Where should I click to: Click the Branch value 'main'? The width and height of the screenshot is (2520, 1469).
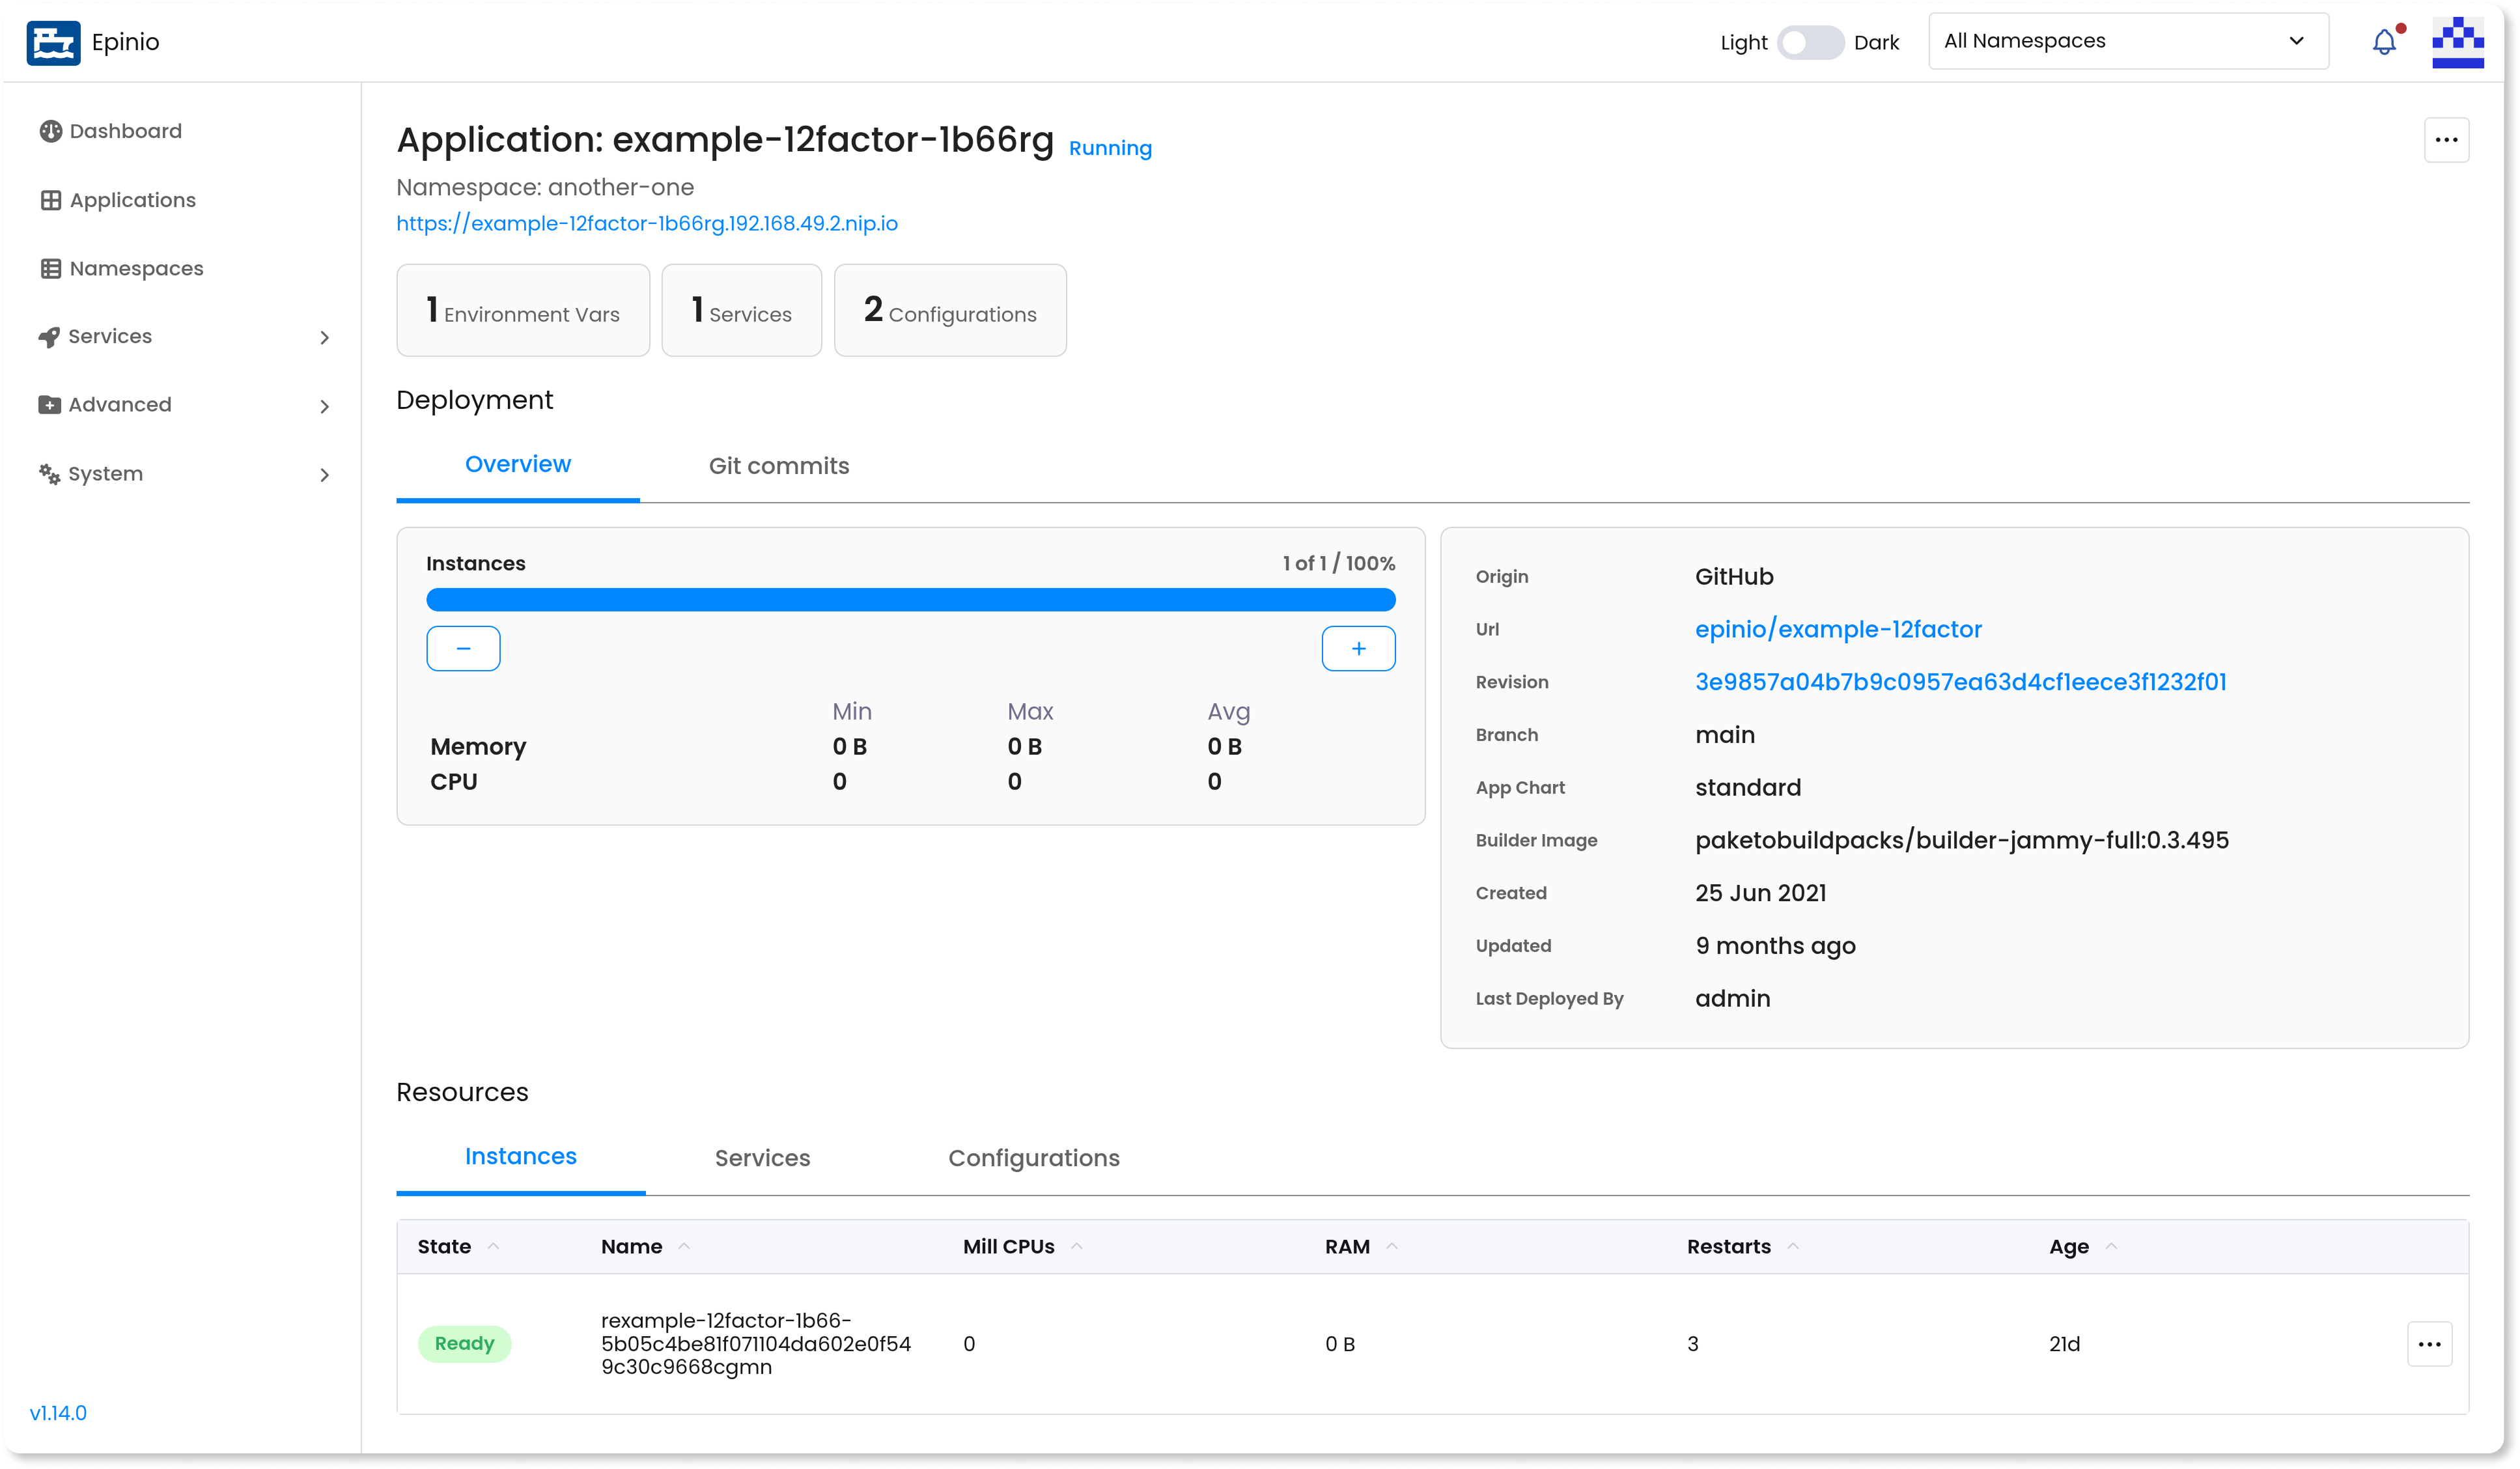pyautogui.click(x=1725, y=735)
